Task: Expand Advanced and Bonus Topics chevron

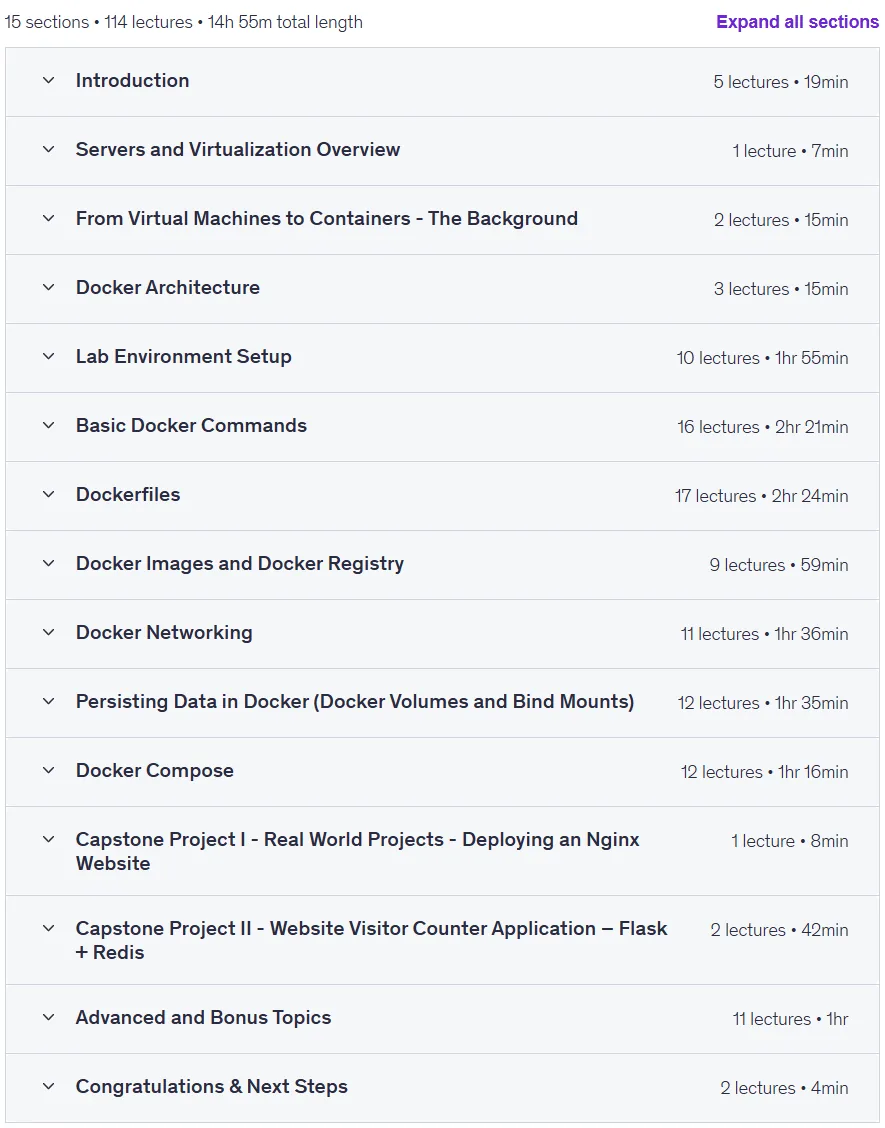Action: point(48,1018)
